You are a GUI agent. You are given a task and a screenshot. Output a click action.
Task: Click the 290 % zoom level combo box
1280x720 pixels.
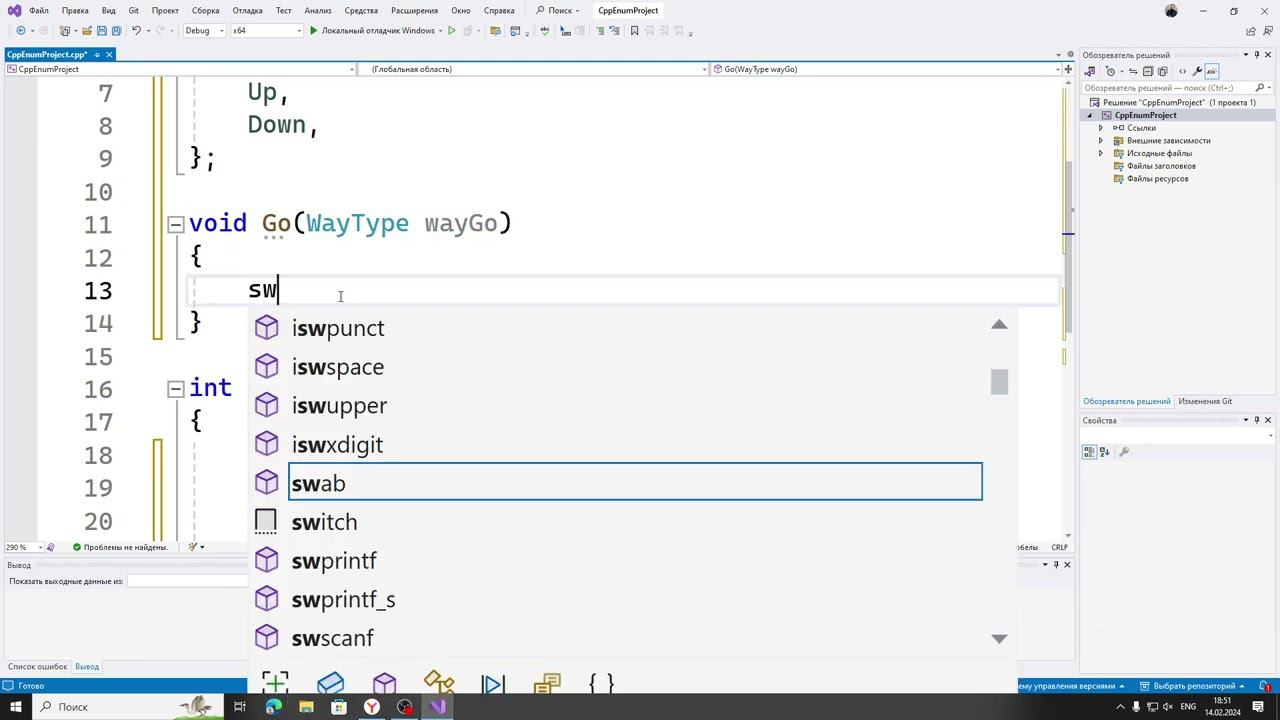pos(24,547)
